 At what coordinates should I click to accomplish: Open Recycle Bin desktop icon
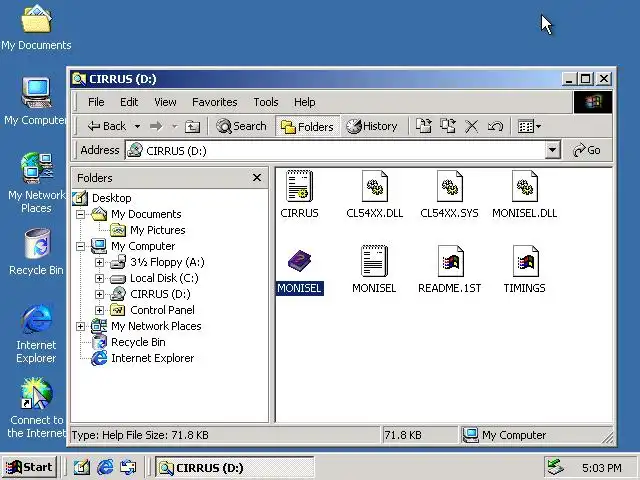36,251
